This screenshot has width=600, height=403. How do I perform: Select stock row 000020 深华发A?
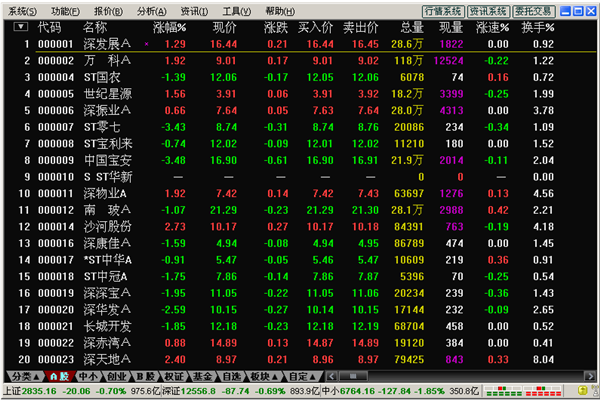click(x=300, y=310)
